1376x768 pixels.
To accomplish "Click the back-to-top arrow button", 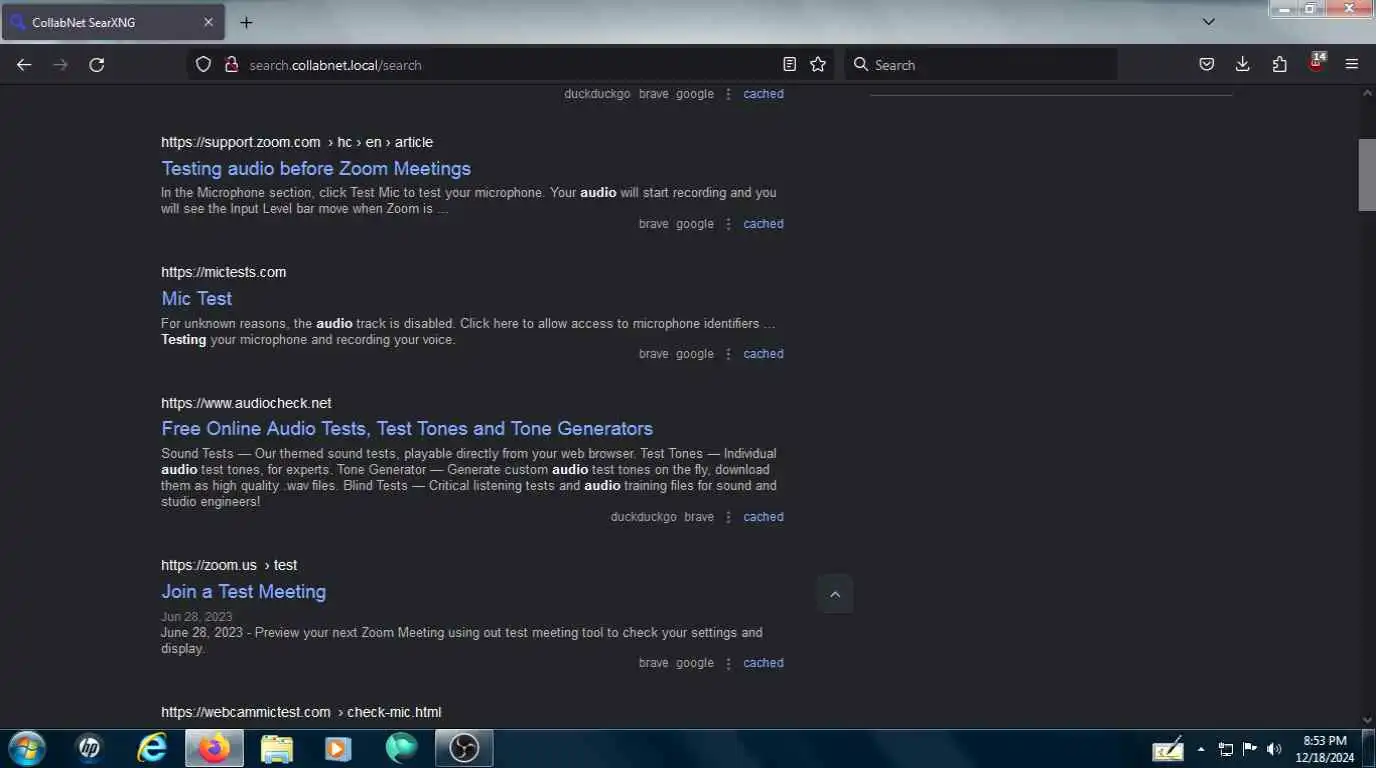I will tap(835, 594).
